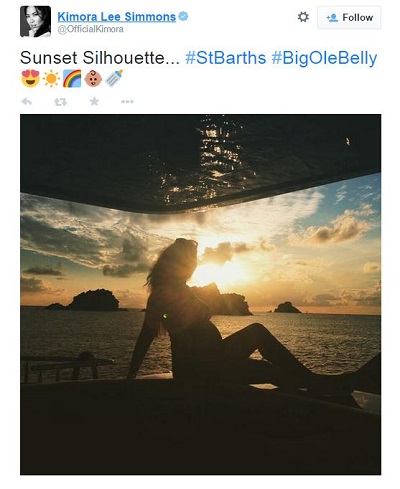Click the sun emoji
This screenshot has width=400, height=489.
pos(51,79)
